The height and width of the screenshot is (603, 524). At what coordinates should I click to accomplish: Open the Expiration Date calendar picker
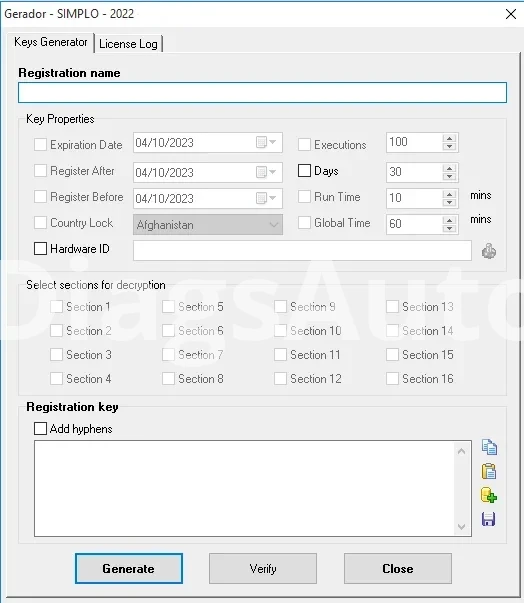[x=266, y=142]
